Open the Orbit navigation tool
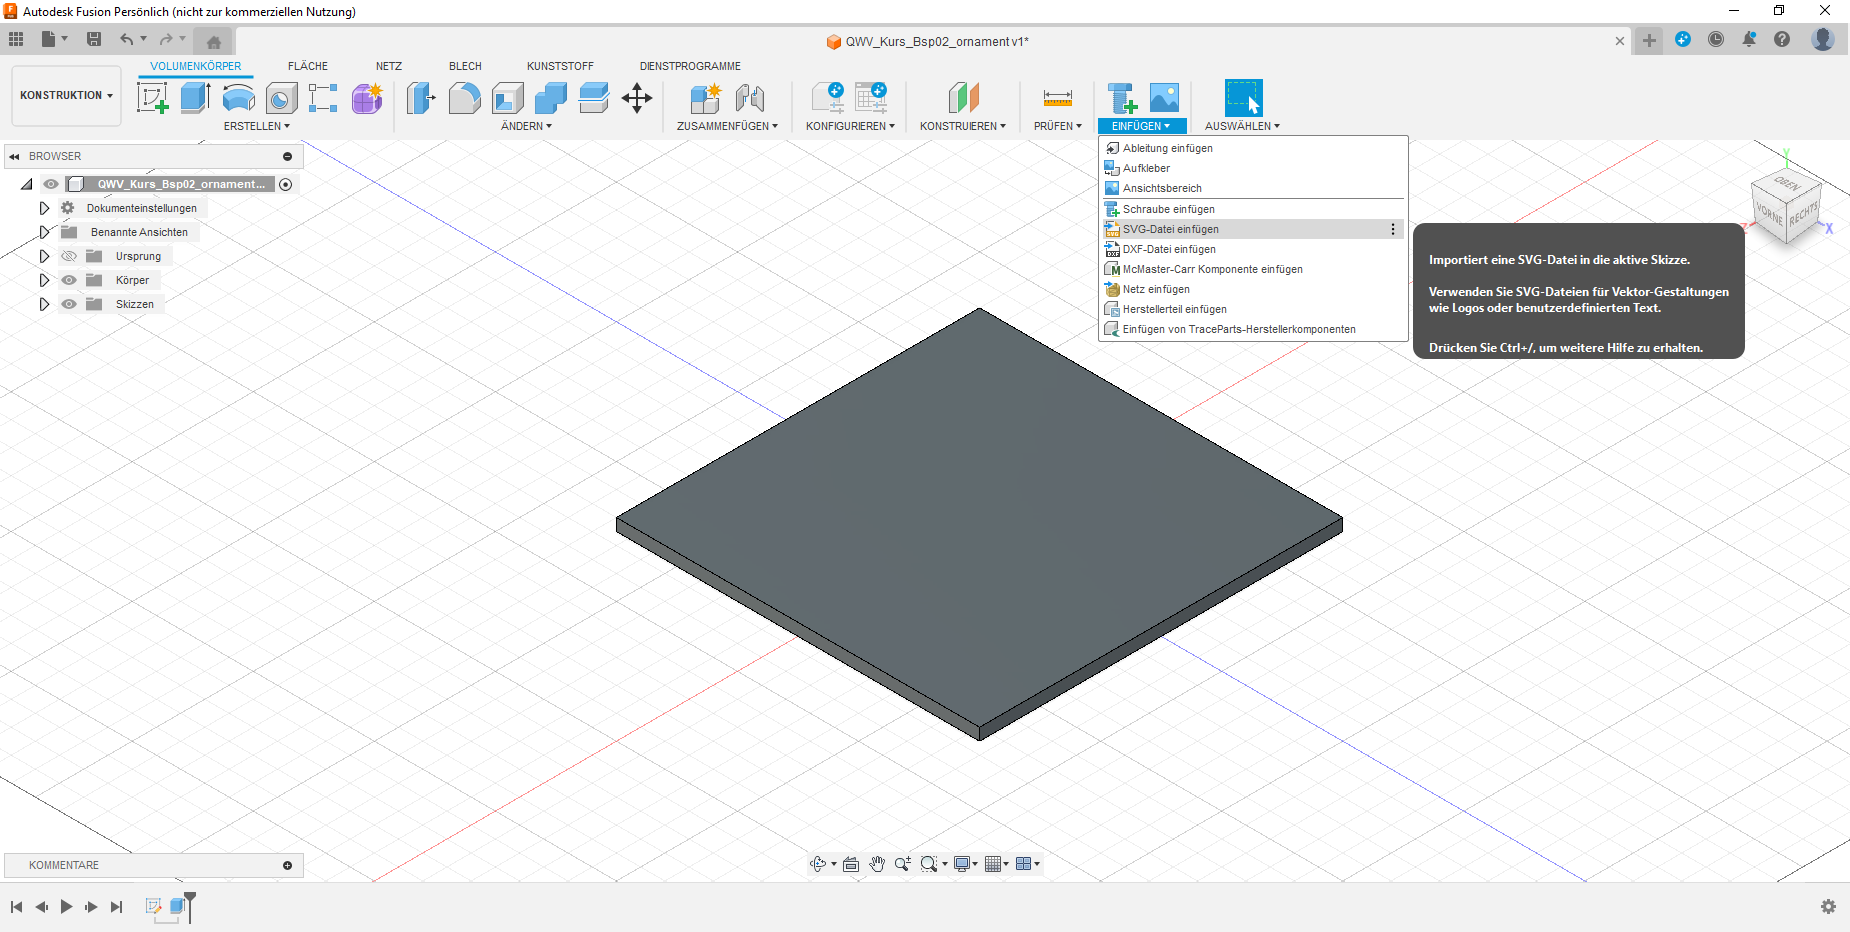This screenshot has height=932, width=1850. click(x=818, y=864)
